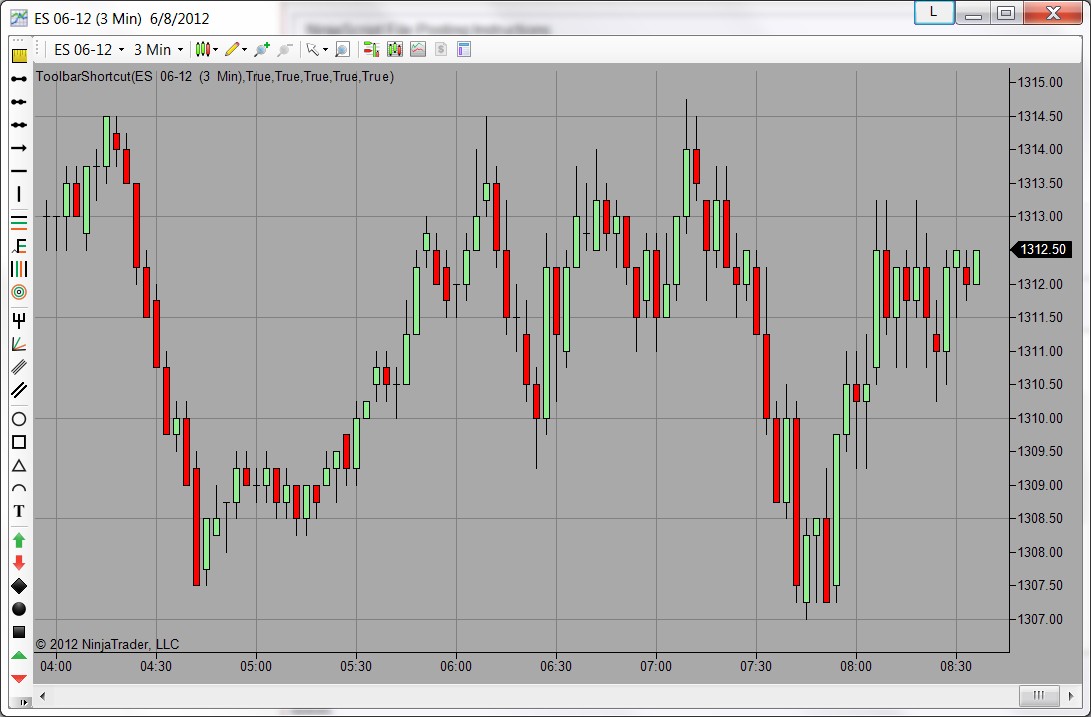The width and height of the screenshot is (1091, 717).
Task: Open the zoom frame magnifier tool
Action: point(342,49)
